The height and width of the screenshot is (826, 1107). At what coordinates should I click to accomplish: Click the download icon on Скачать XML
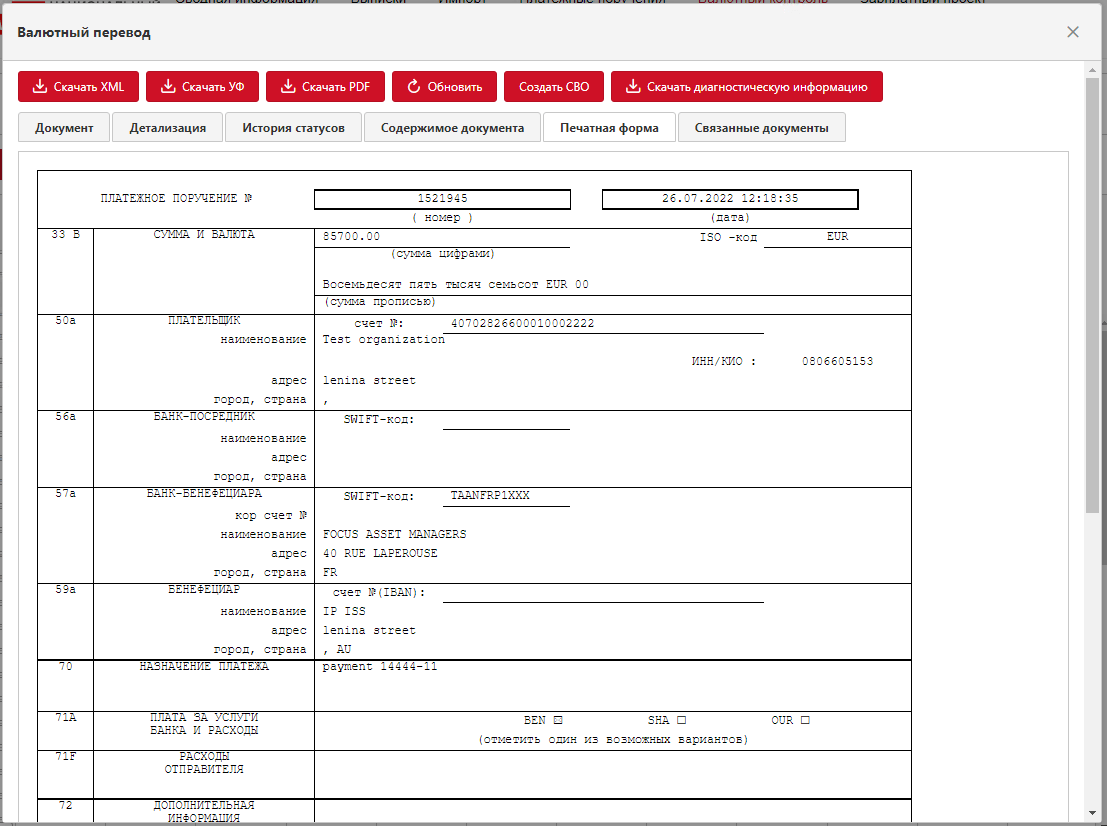pyautogui.click(x=40, y=86)
